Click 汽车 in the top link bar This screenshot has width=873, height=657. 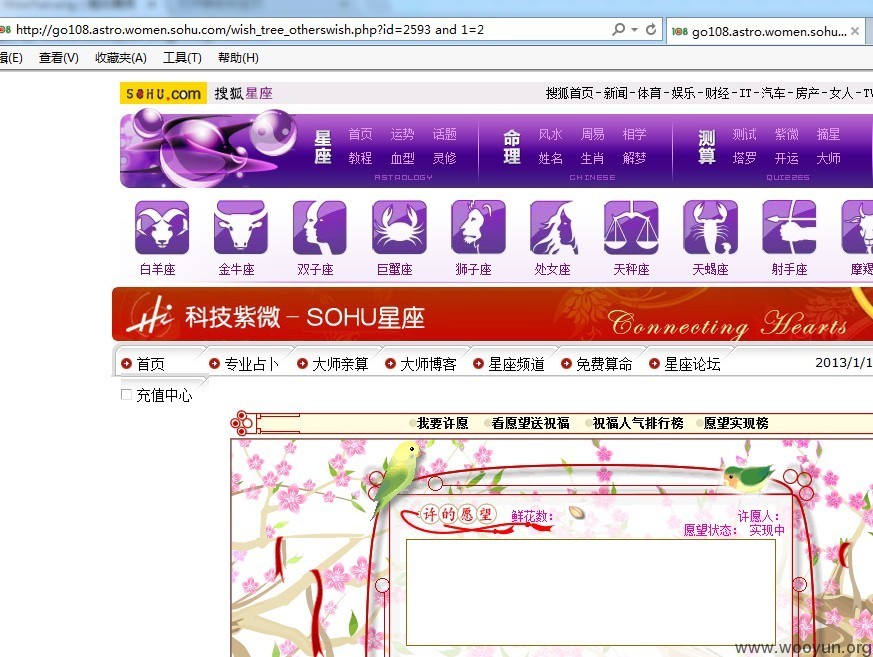point(773,93)
